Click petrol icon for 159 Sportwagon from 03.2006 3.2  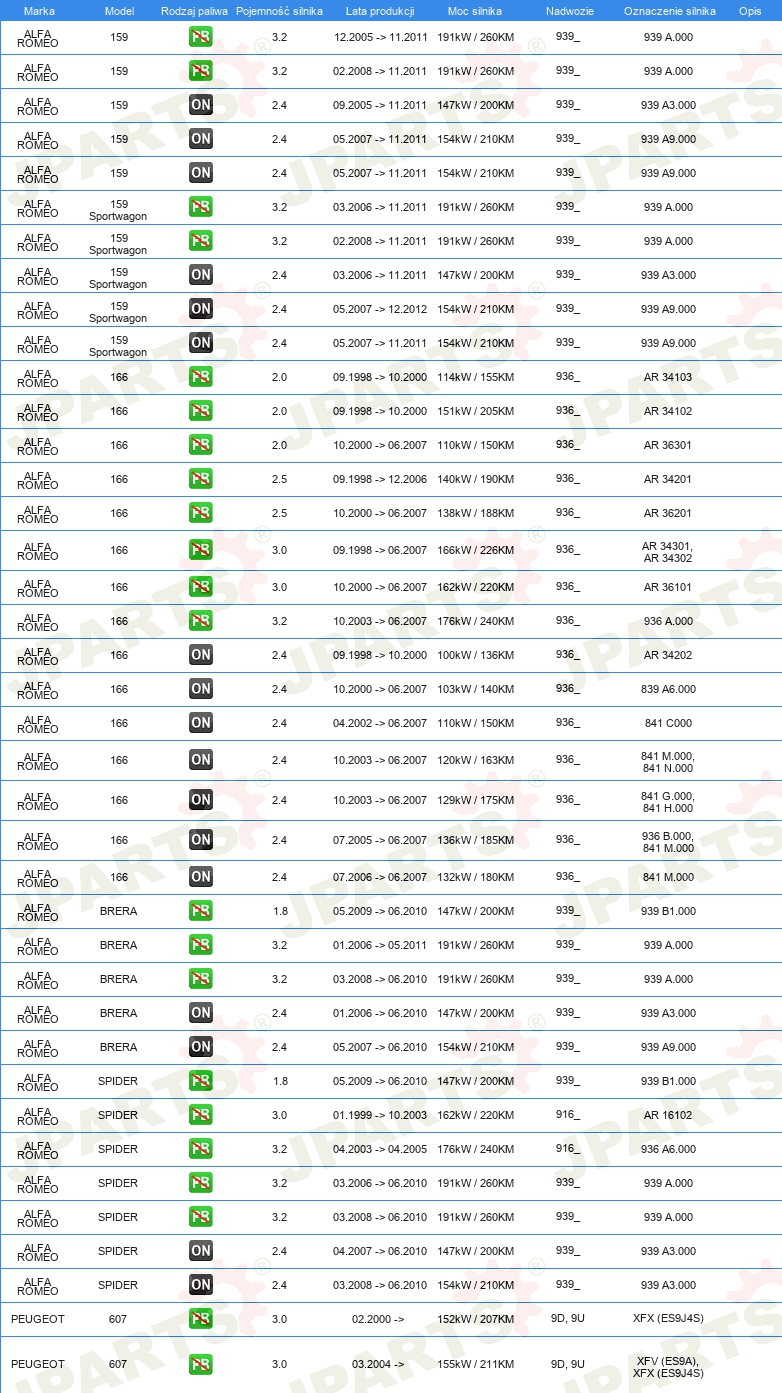point(201,207)
